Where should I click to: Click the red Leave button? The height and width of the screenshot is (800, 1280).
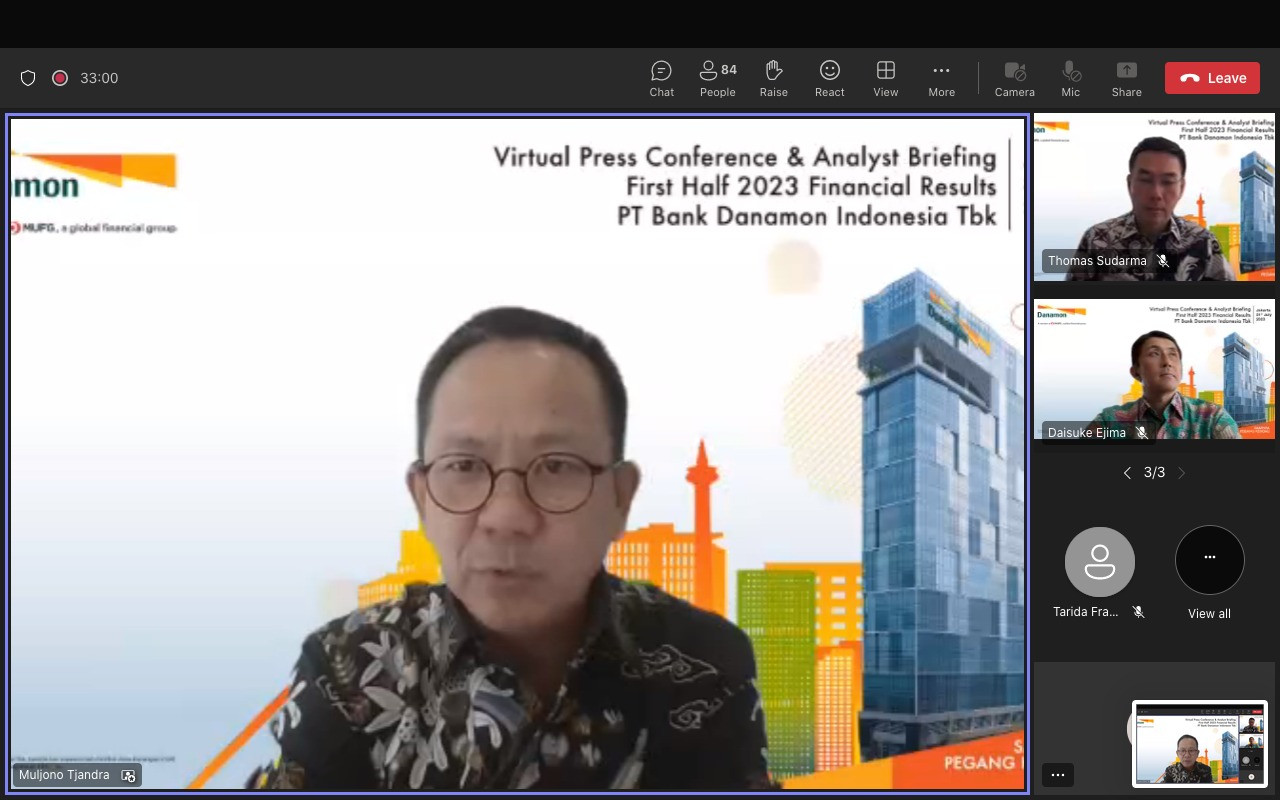pyautogui.click(x=1212, y=78)
